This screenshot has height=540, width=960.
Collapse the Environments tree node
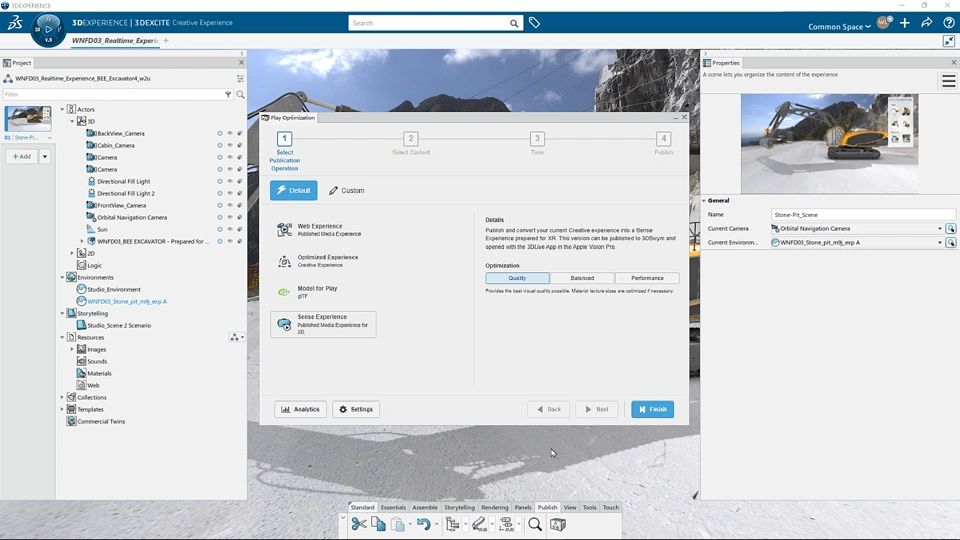coord(62,277)
